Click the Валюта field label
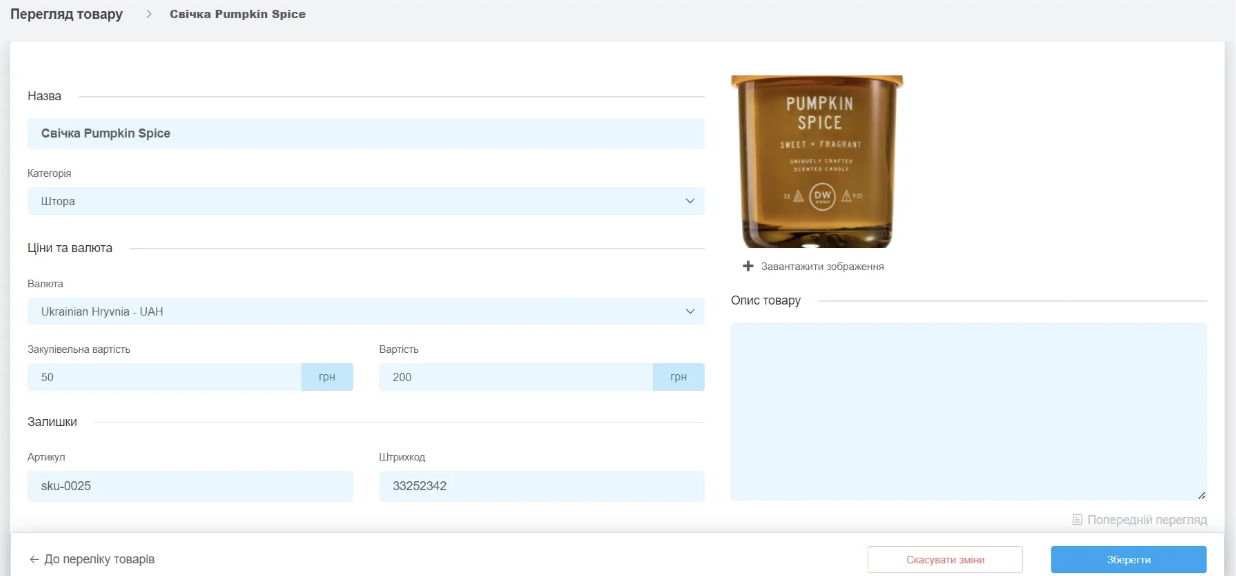The image size is (1236, 576). pyautogui.click(x=45, y=284)
